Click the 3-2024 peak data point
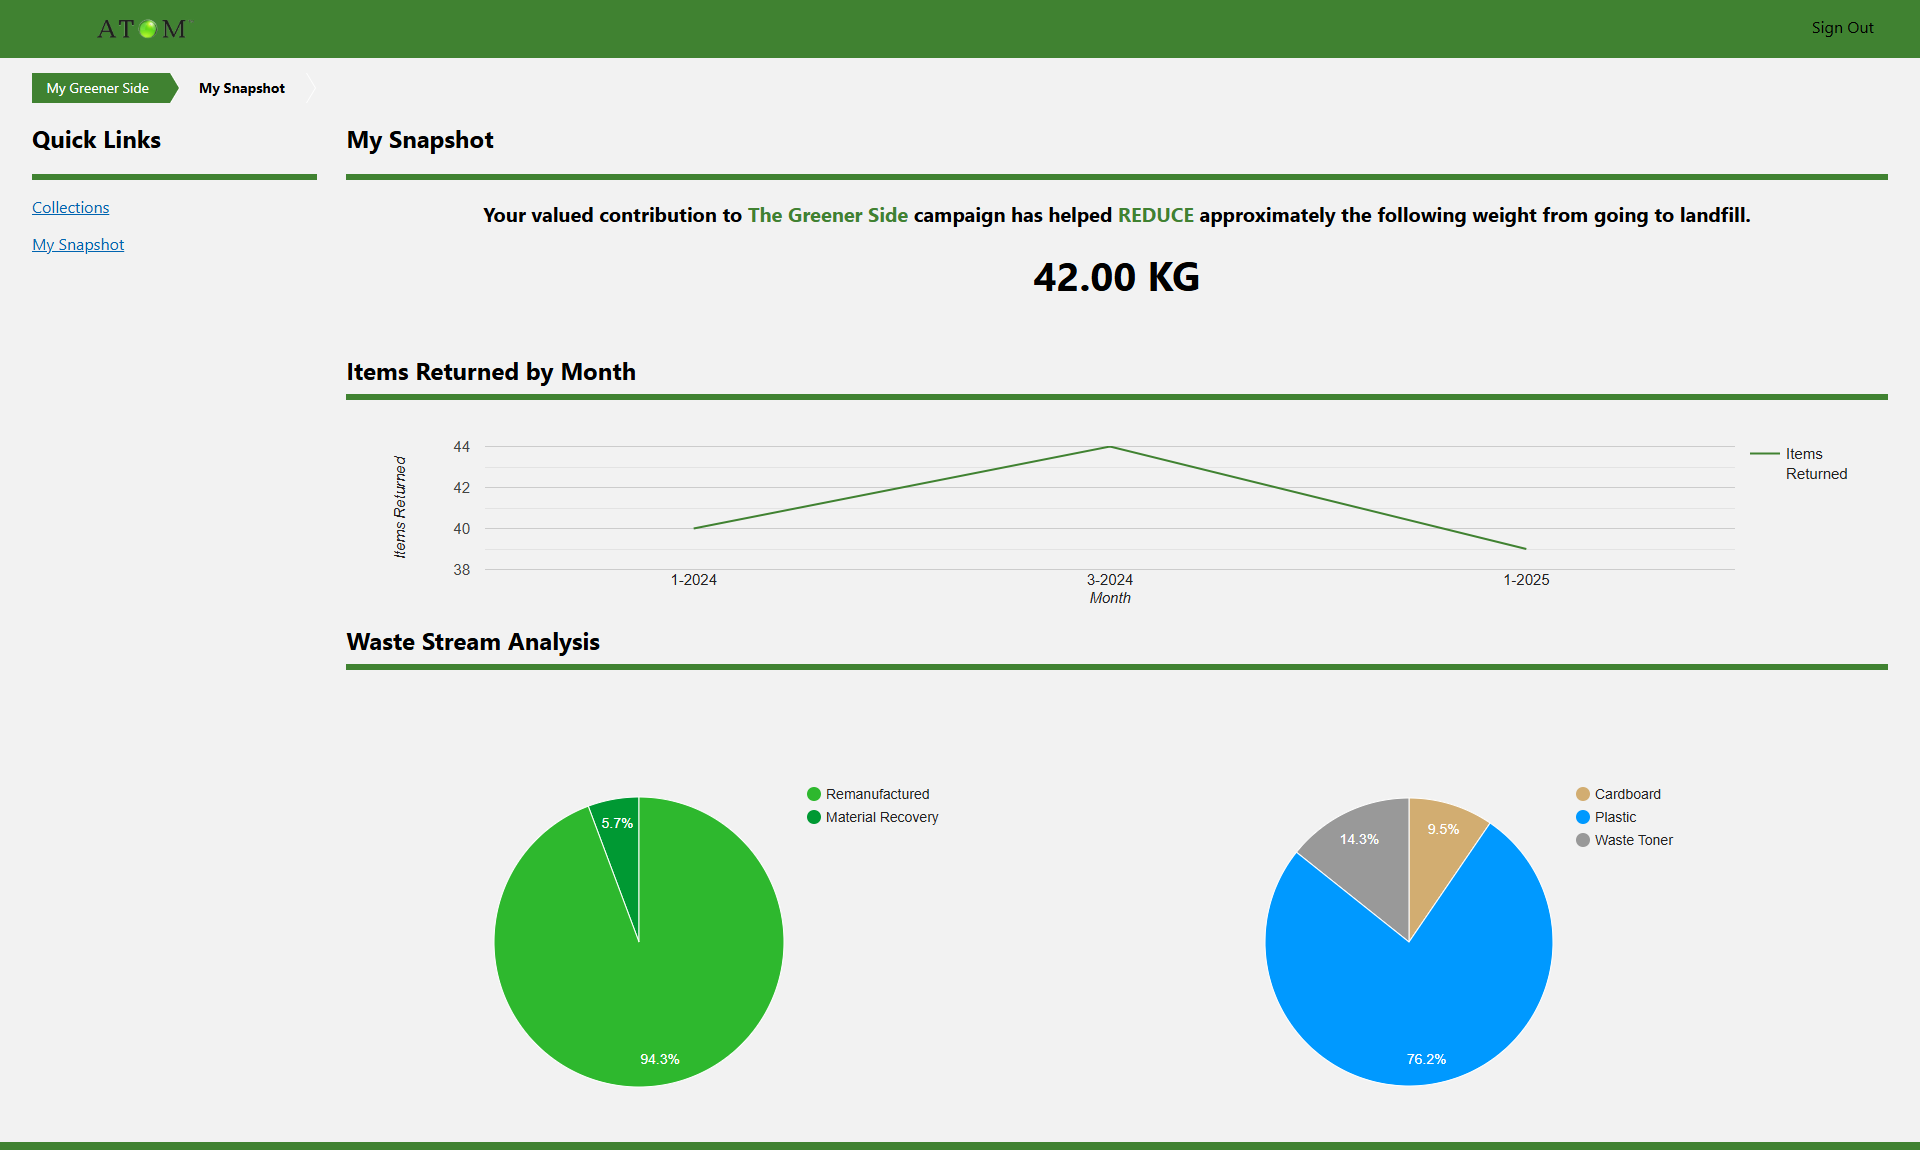Screen dimensions: 1920x1150 1110,447
